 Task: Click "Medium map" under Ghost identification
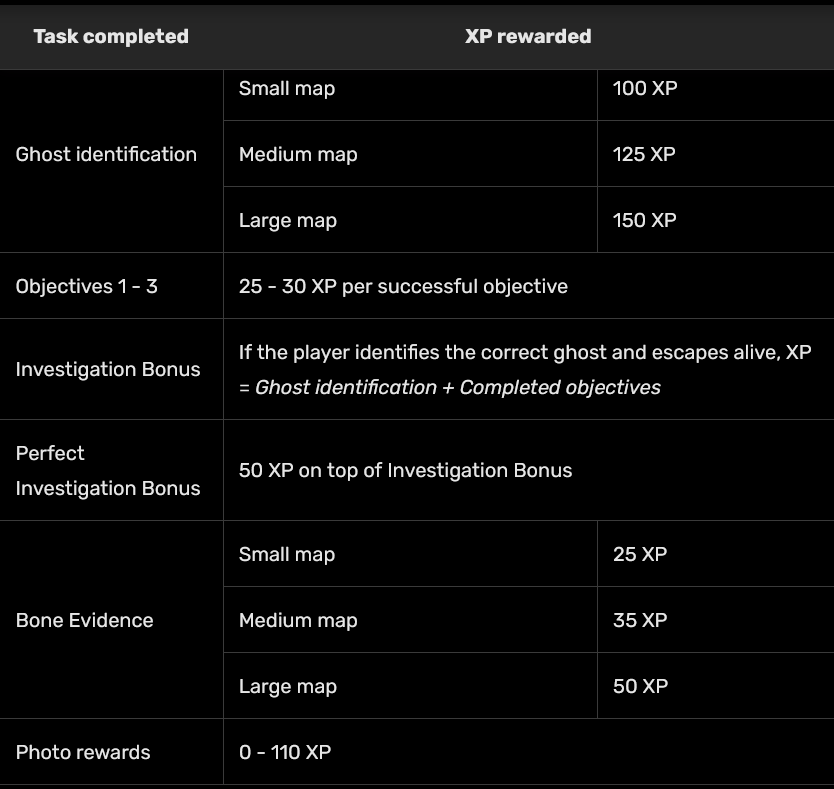pyautogui.click(x=298, y=154)
